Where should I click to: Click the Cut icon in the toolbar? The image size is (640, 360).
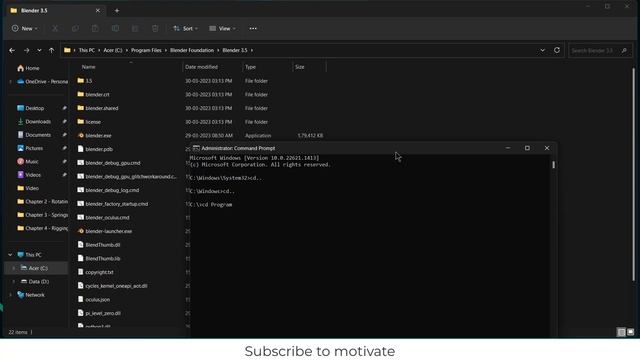pyautogui.click(x=55, y=29)
